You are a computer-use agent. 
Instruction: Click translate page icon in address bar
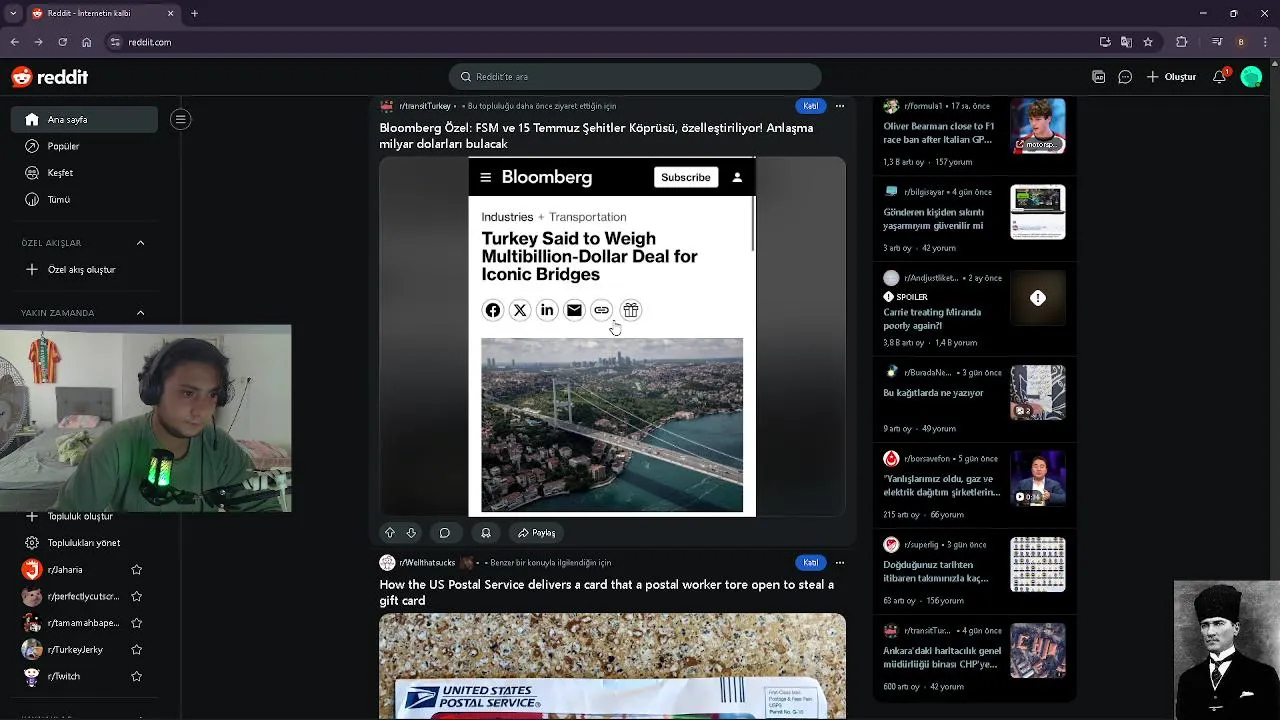(1127, 42)
